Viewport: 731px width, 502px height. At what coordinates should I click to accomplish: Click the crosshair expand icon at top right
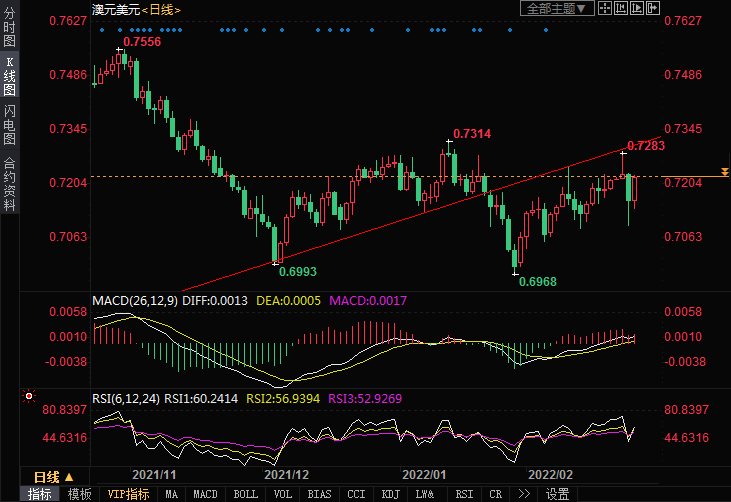(x=607, y=8)
